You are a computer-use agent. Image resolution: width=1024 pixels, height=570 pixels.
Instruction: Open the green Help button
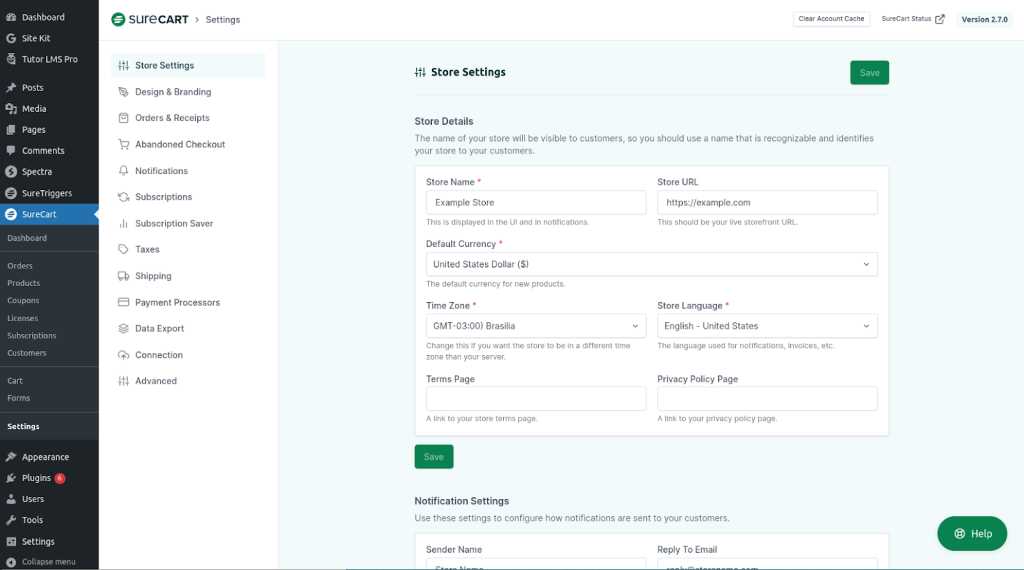(972, 533)
